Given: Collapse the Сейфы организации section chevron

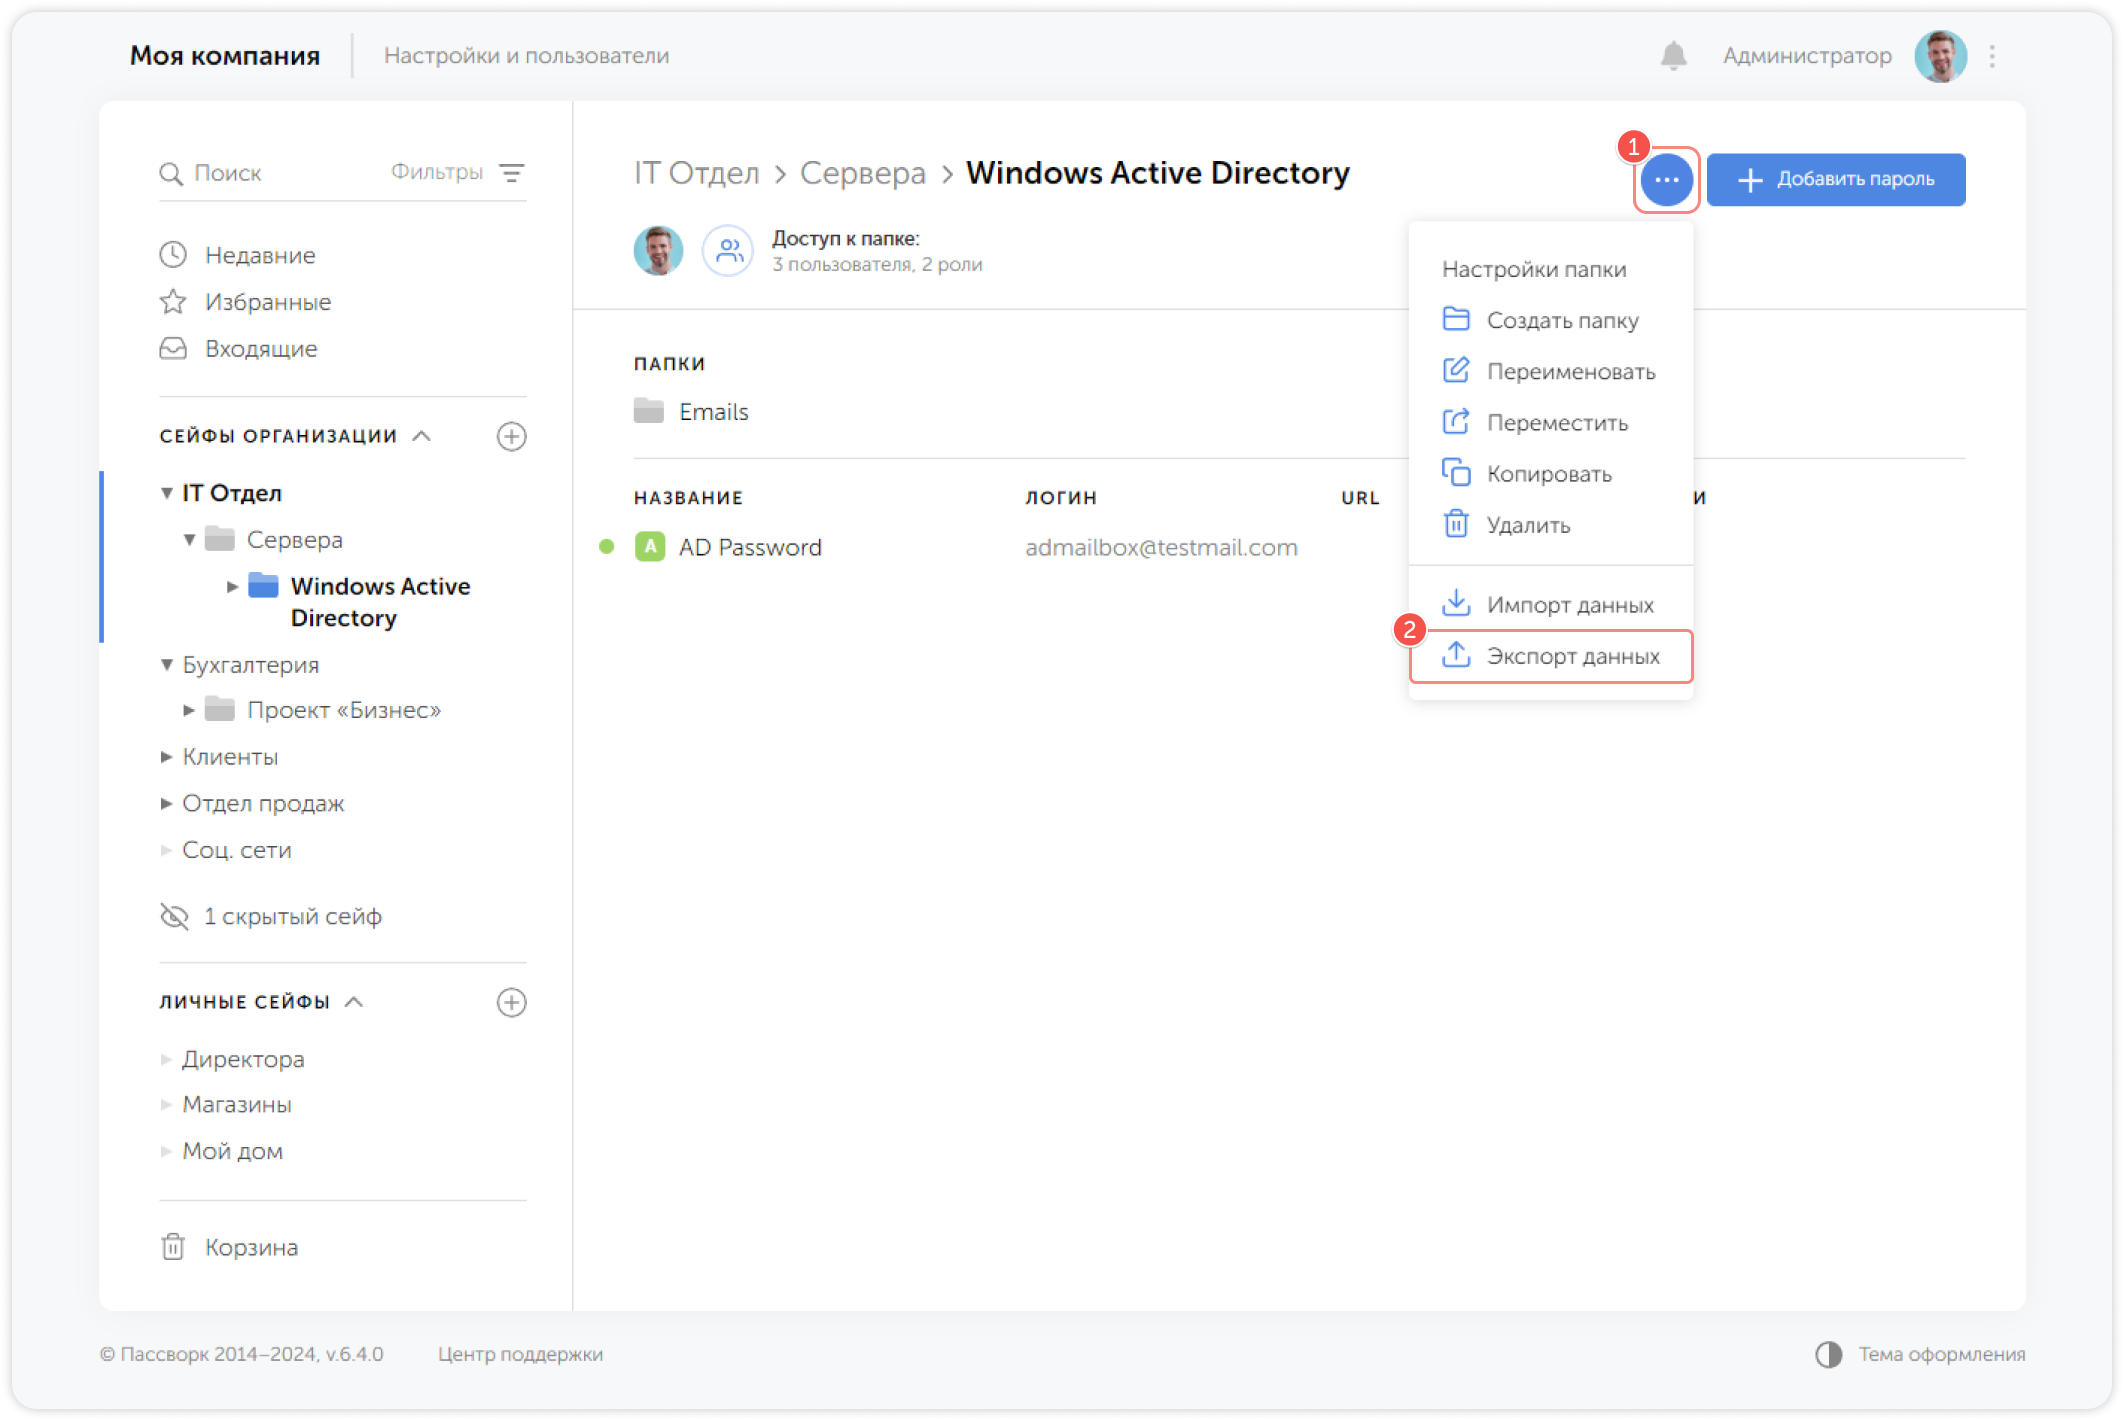Looking at the screenshot, I should tap(422, 436).
